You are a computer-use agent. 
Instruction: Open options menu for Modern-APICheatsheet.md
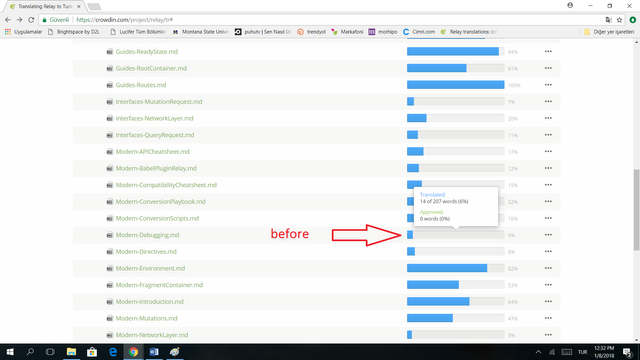(548, 151)
